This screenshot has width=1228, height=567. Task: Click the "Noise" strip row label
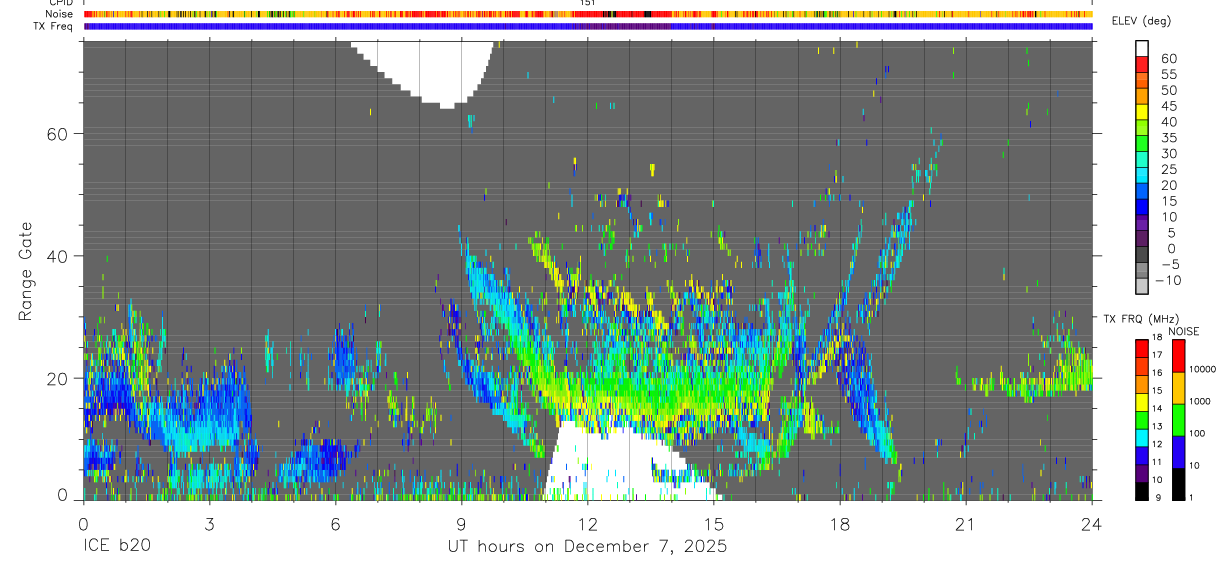point(61,14)
